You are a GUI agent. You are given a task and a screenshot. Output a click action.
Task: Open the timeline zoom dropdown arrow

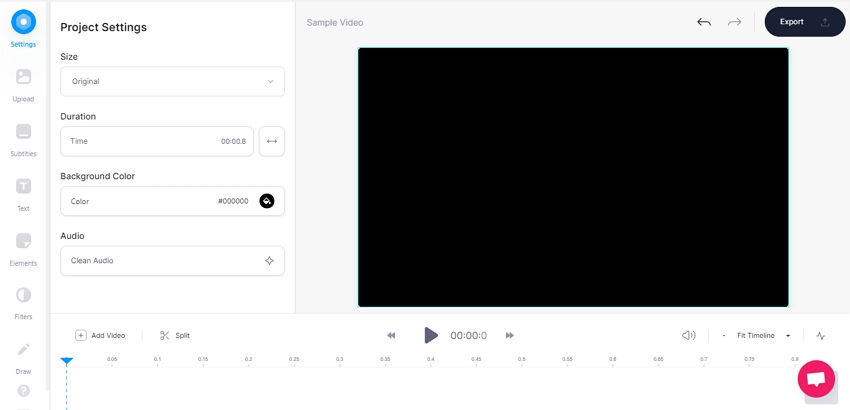pos(788,336)
